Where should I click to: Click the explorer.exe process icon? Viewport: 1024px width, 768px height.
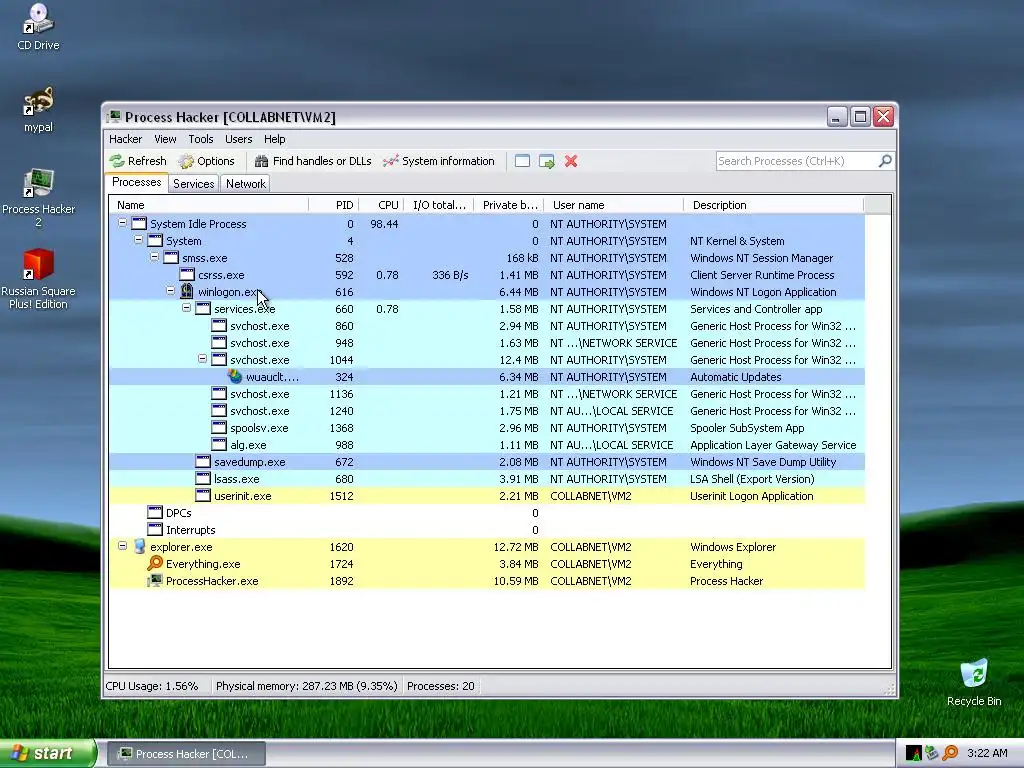tap(139, 547)
